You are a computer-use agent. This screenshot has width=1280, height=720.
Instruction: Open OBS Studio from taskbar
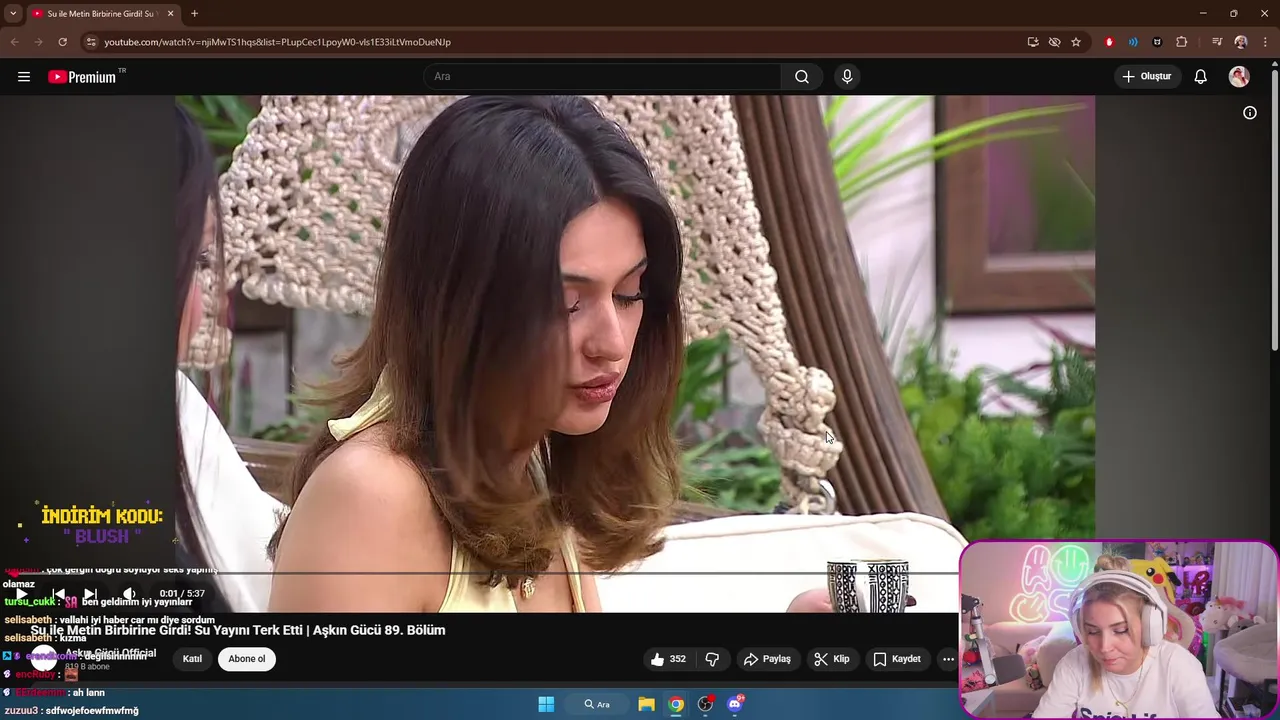point(706,704)
